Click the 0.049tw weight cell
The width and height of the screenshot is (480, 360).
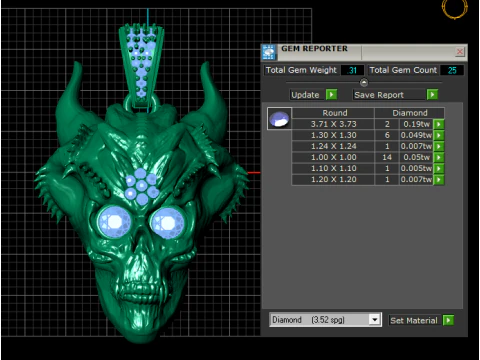click(416, 135)
